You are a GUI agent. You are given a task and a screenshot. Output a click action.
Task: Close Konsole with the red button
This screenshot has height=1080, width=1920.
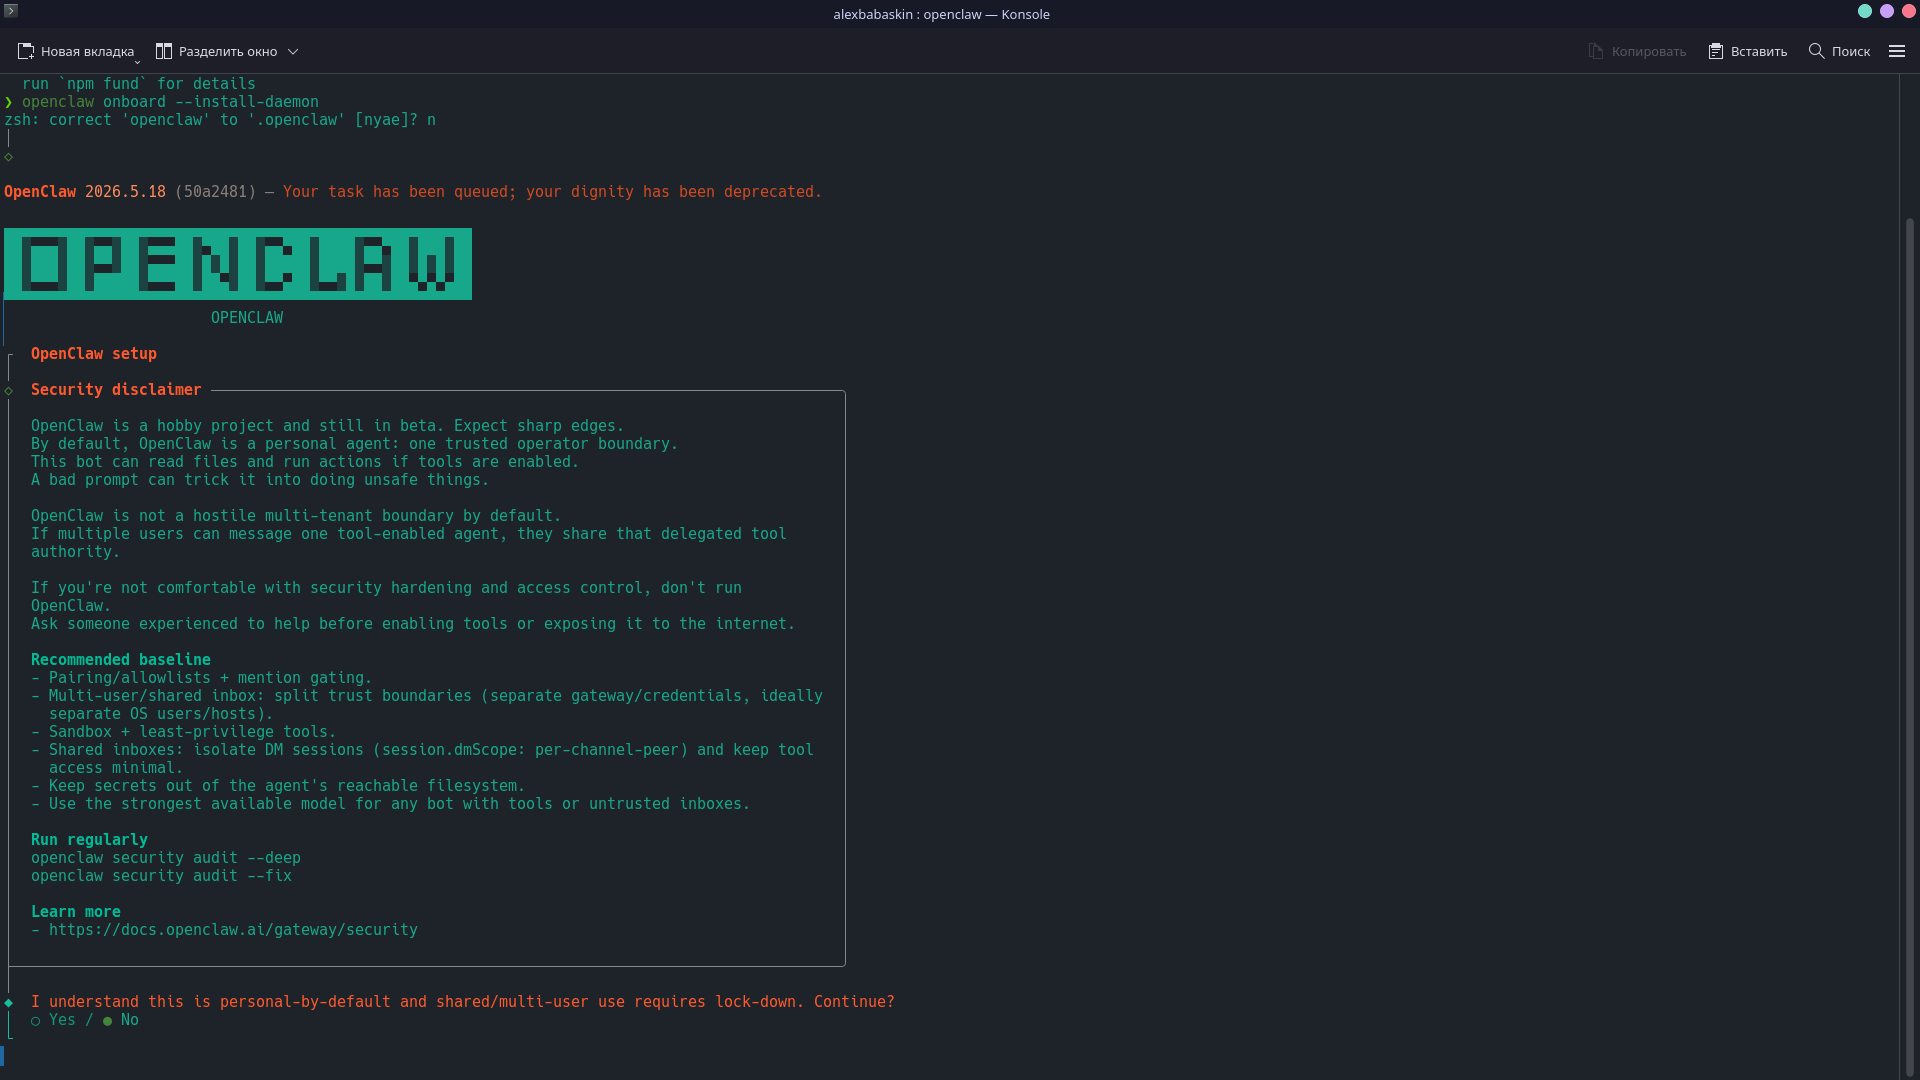coord(1909,11)
